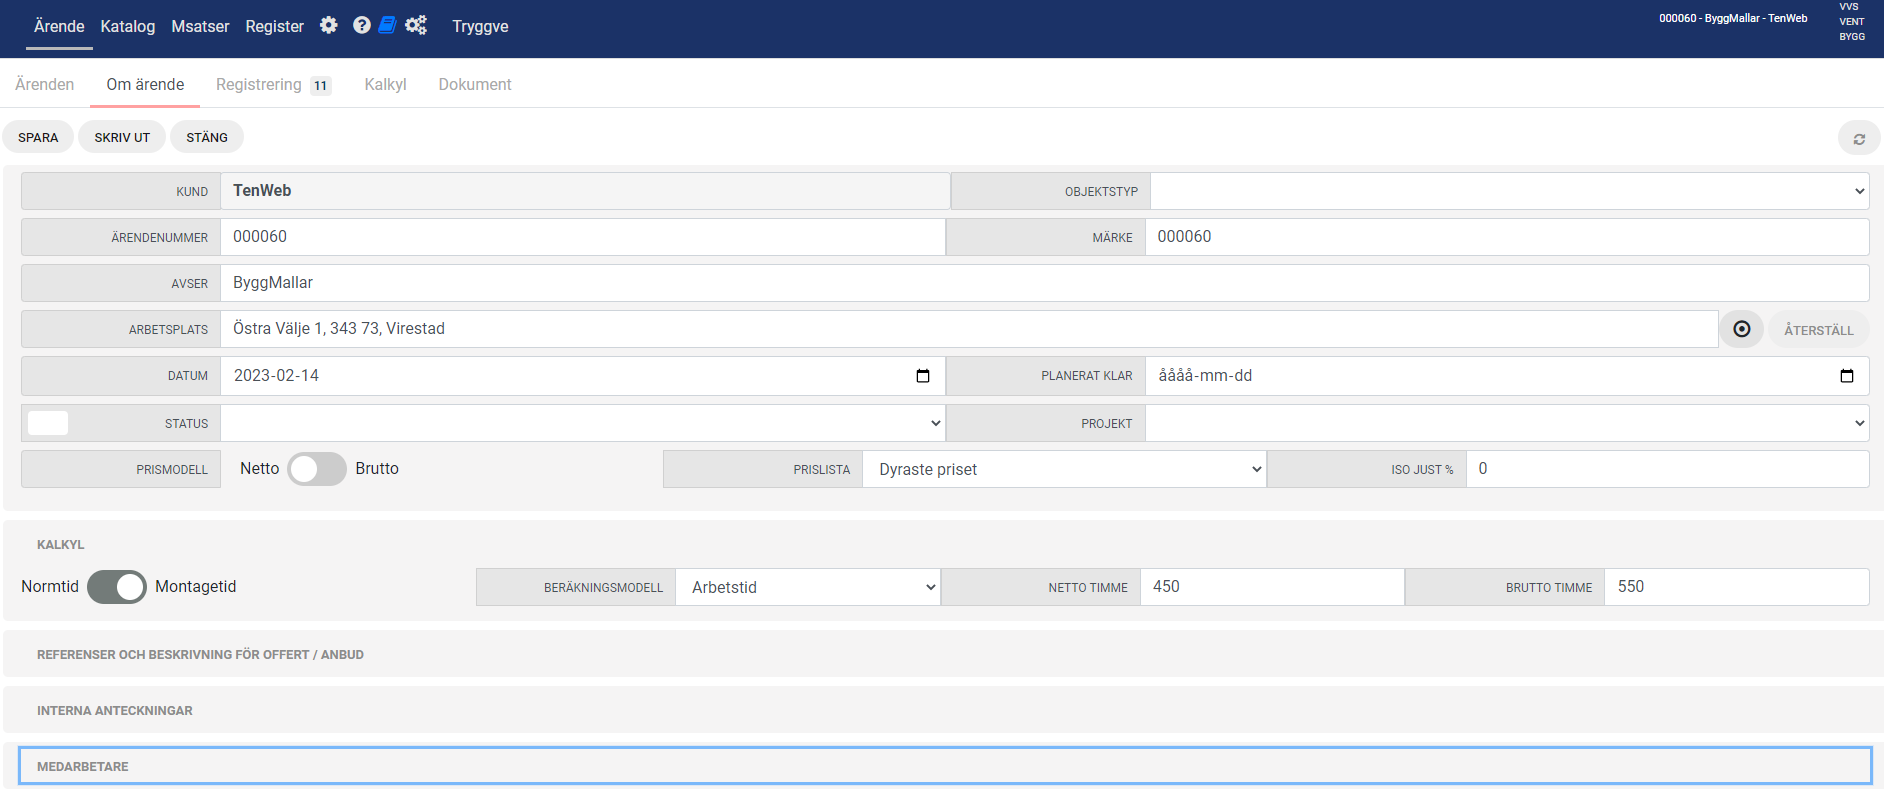The width and height of the screenshot is (1884, 800).
Task: Open the Katalog menu
Action: [128, 26]
